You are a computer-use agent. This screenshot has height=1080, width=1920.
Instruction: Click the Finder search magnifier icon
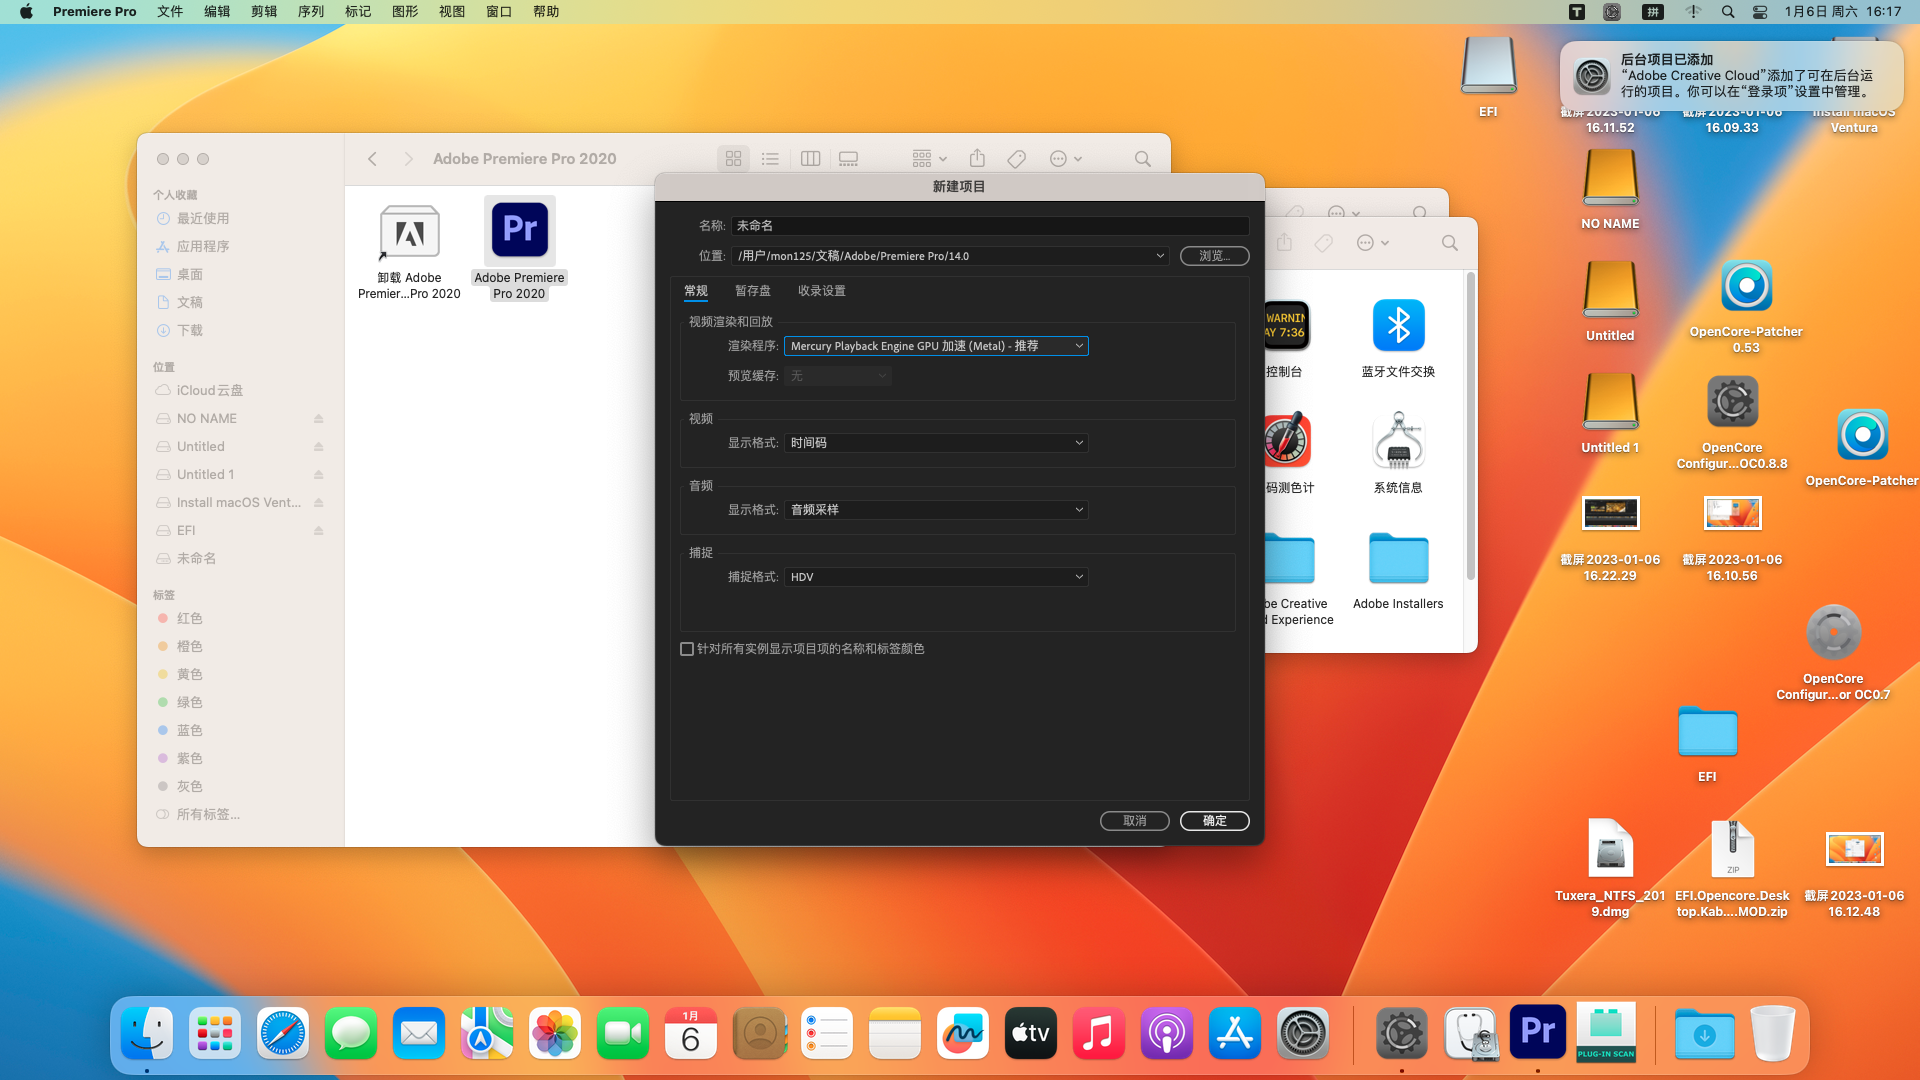pyautogui.click(x=1142, y=159)
